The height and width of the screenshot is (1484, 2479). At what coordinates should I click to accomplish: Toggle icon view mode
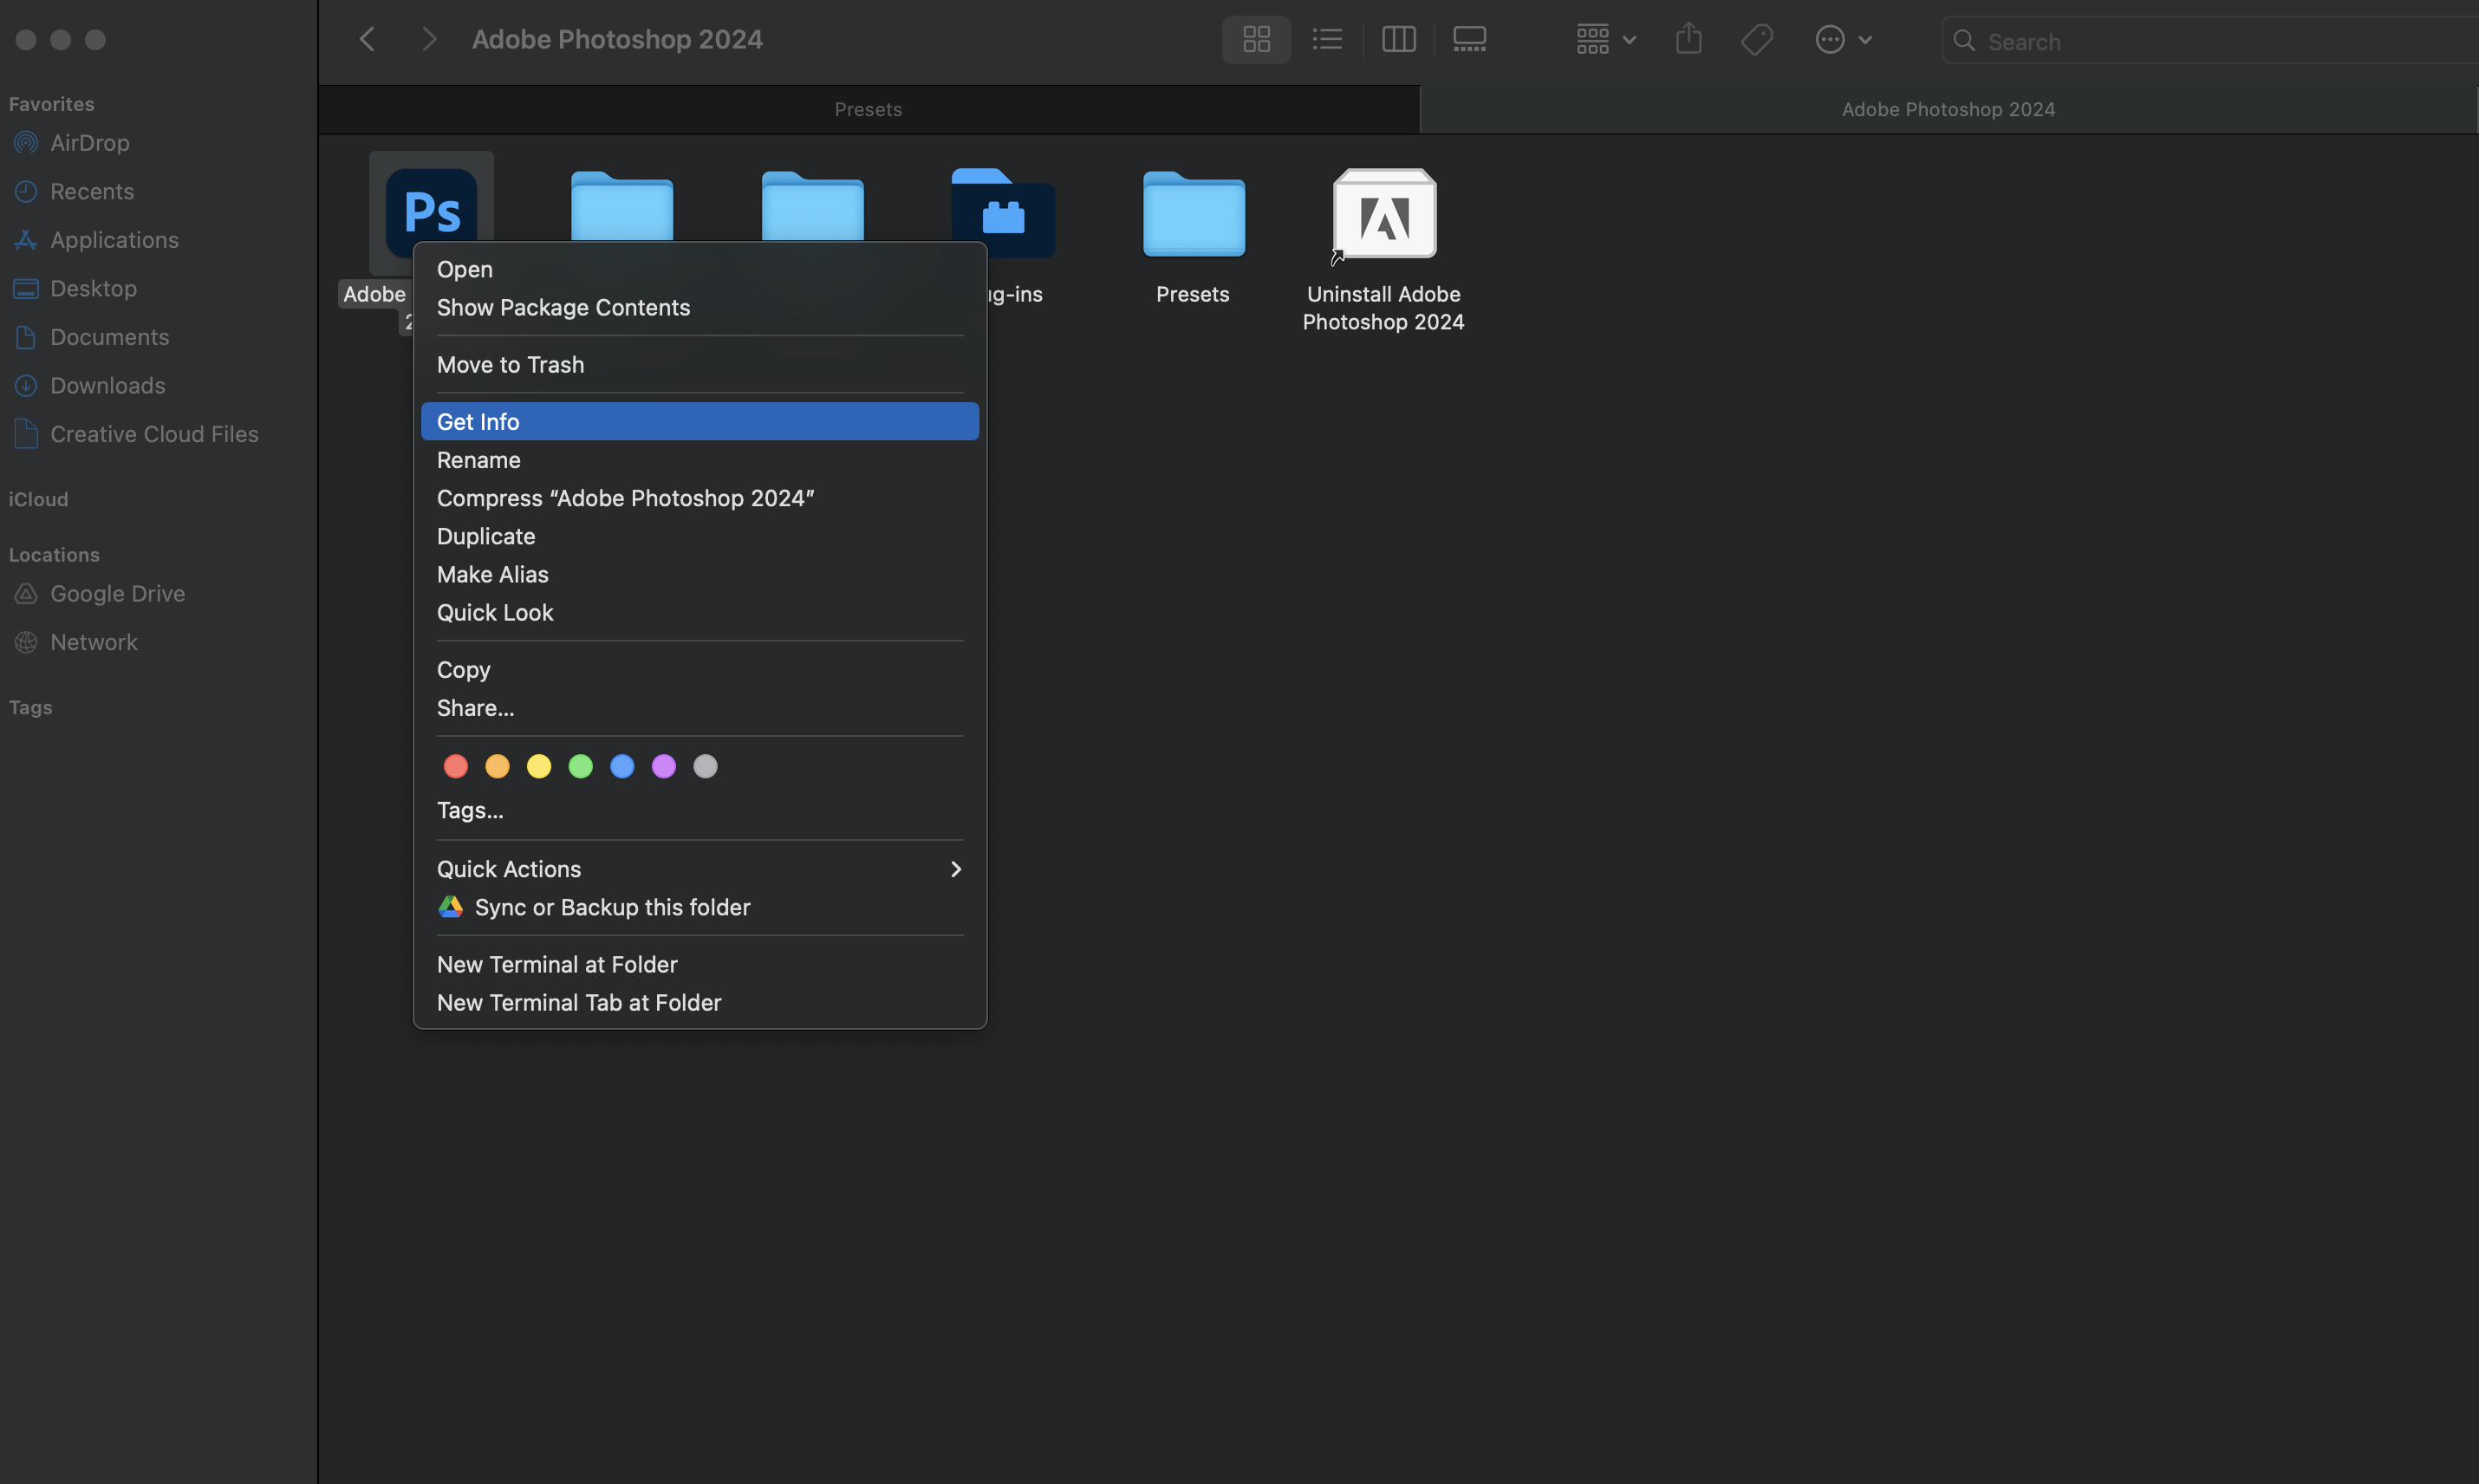pyautogui.click(x=1255, y=39)
